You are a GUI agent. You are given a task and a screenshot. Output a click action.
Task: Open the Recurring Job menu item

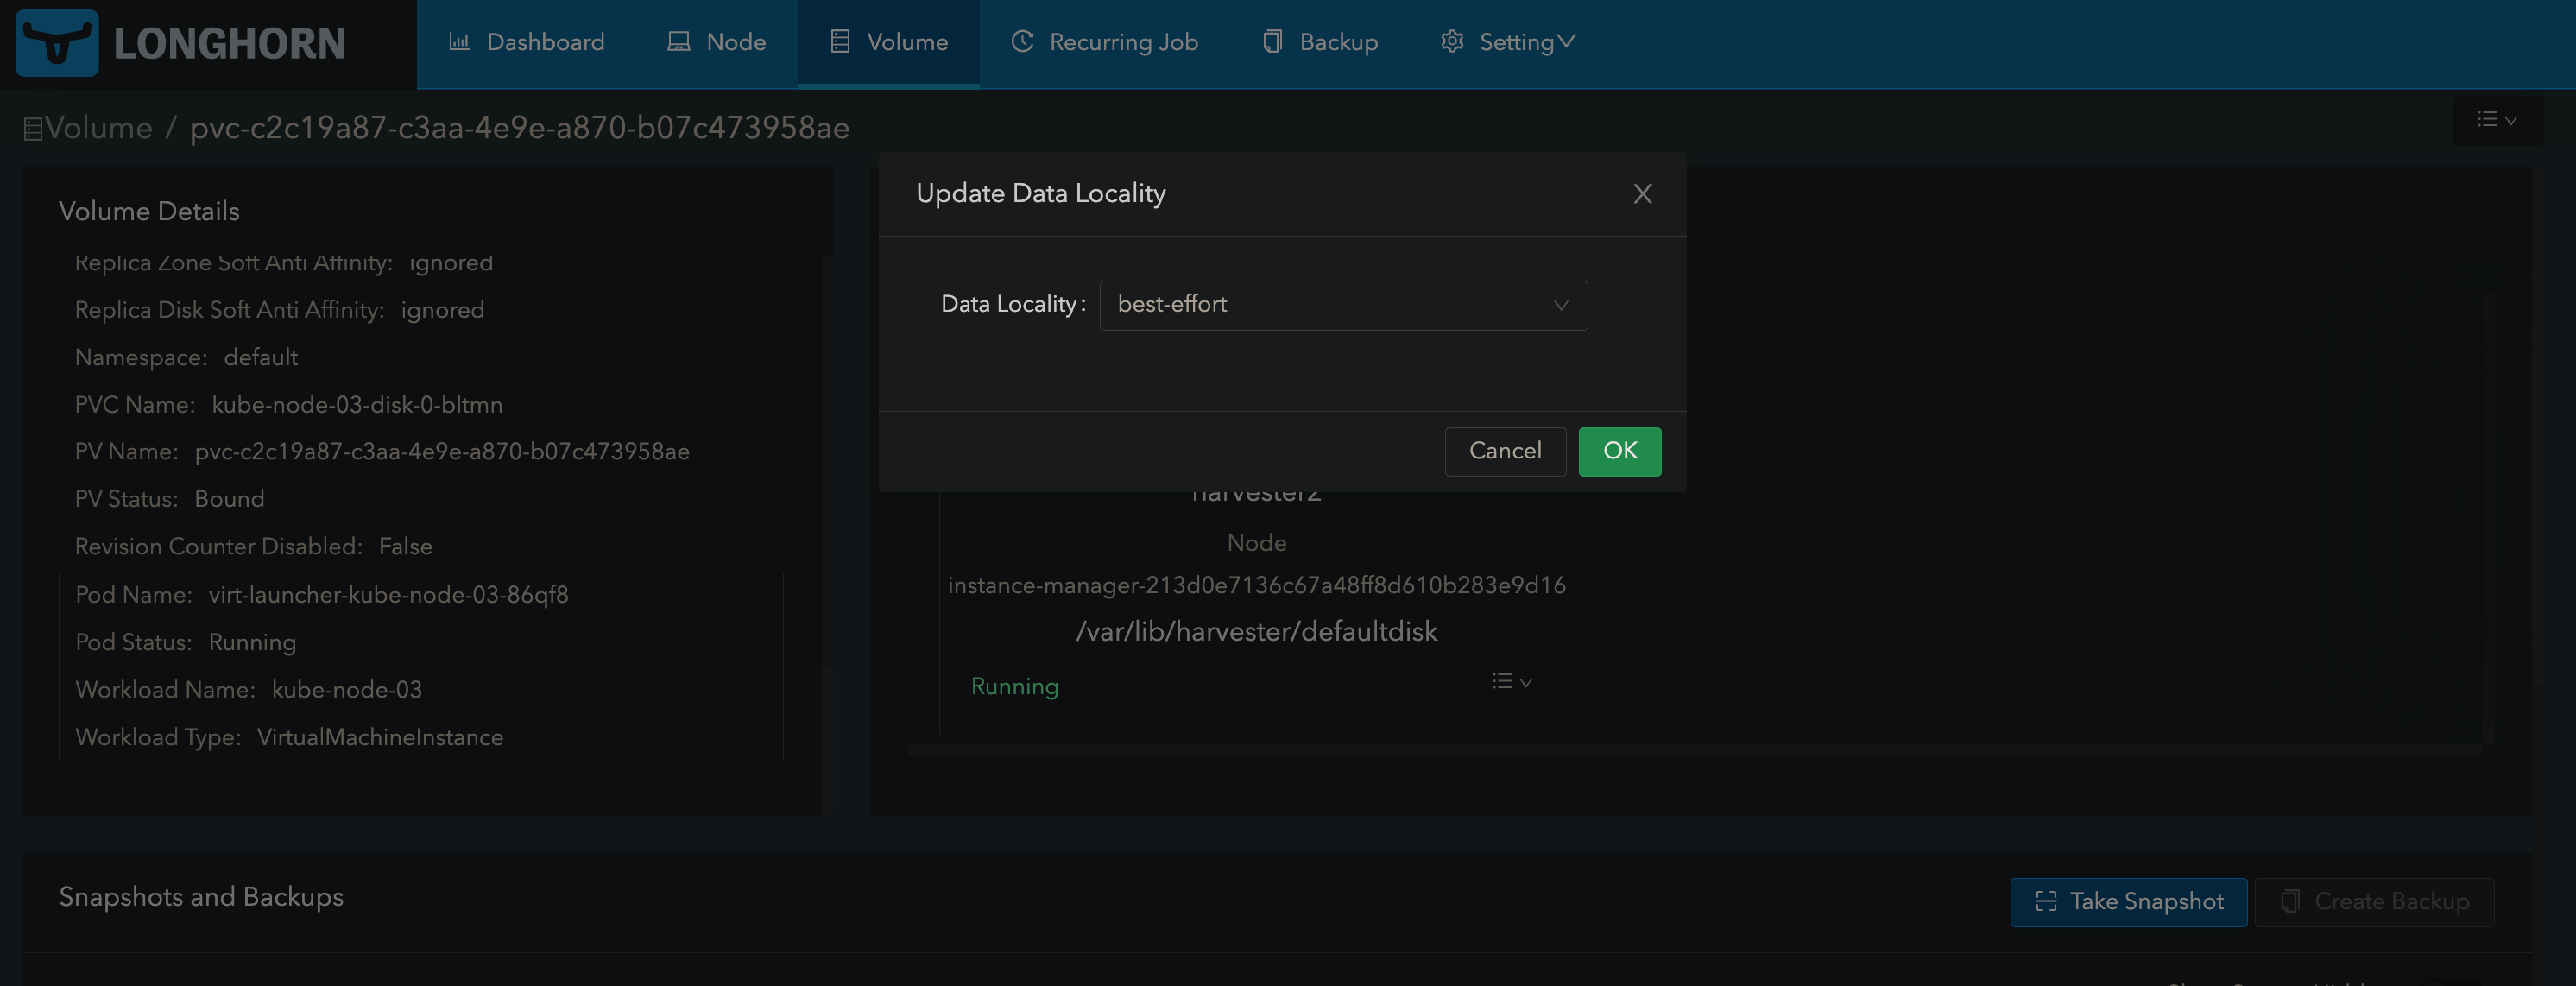1104,42
